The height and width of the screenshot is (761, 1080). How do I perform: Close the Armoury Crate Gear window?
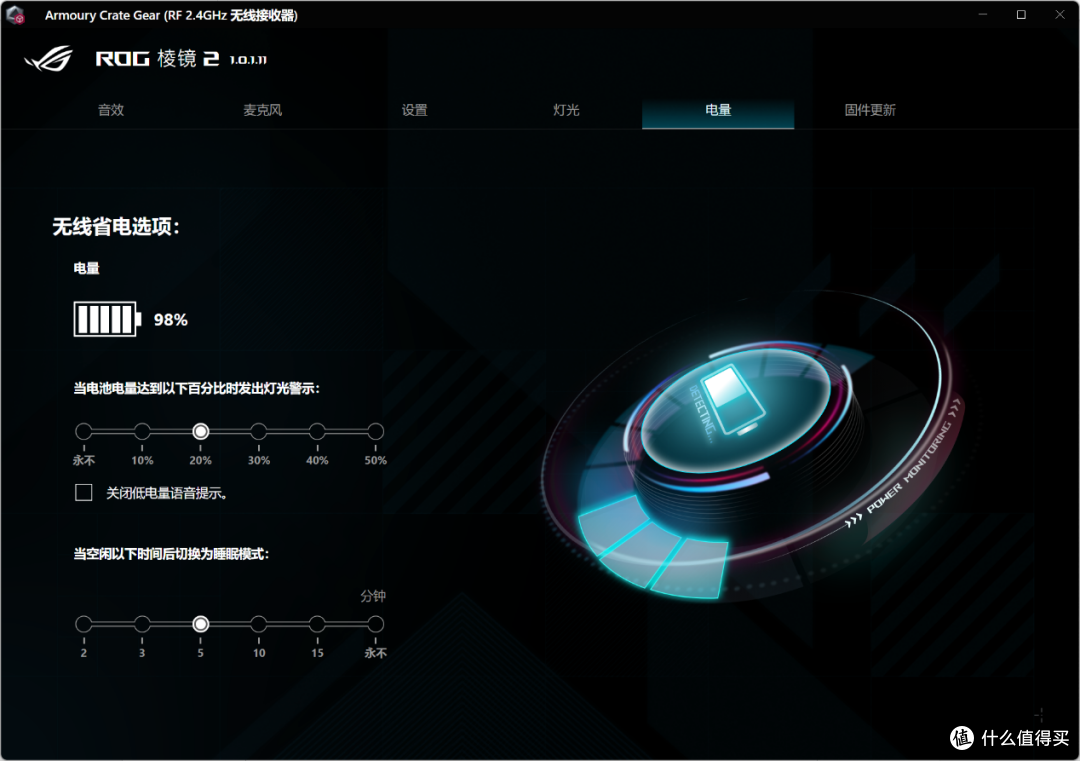tap(1059, 14)
